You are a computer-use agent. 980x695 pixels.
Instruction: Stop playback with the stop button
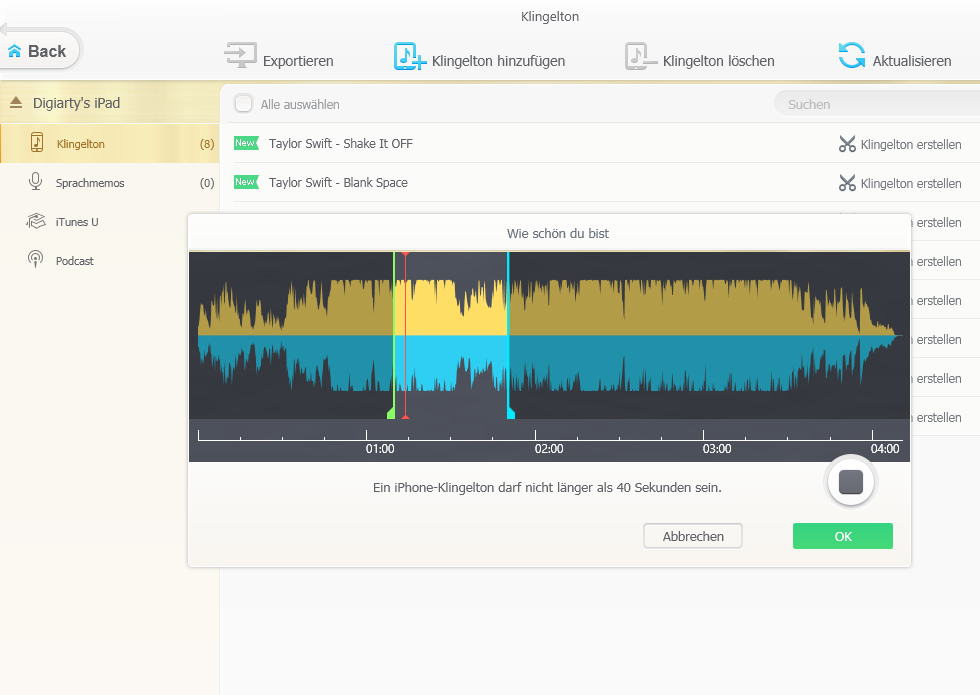(850, 483)
